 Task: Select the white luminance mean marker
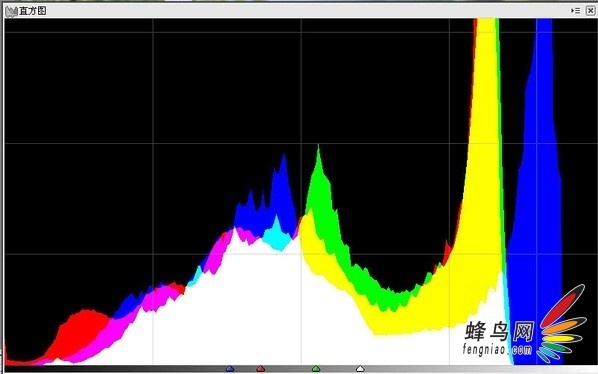360,369
